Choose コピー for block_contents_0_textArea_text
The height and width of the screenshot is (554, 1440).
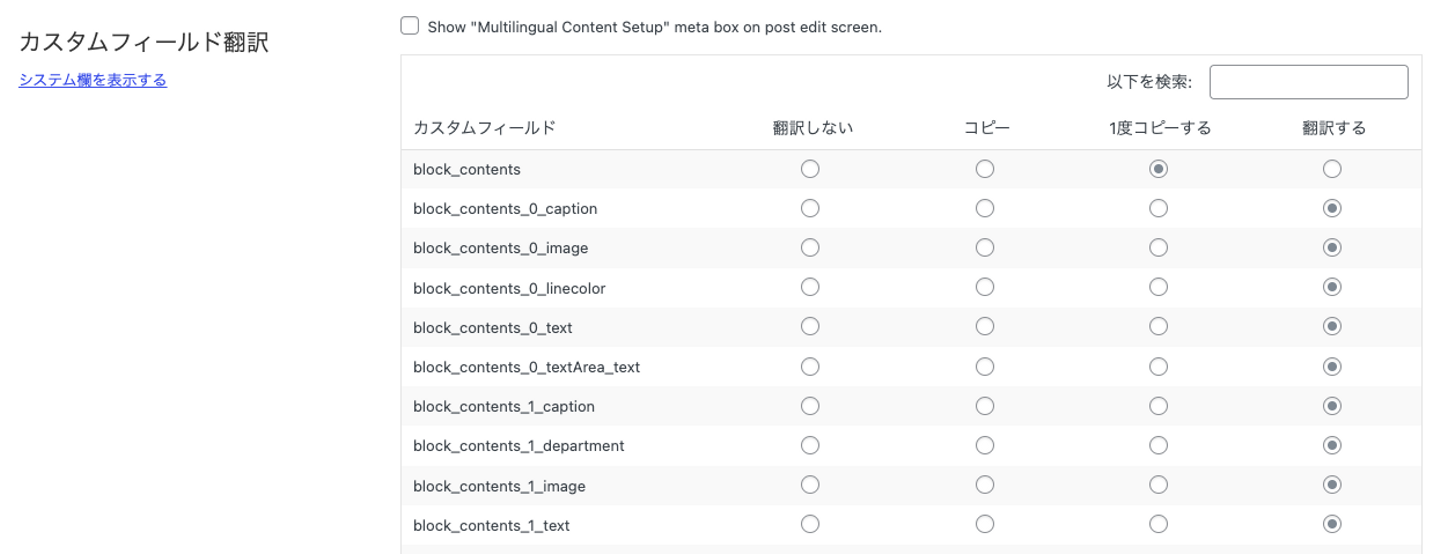coord(985,367)
